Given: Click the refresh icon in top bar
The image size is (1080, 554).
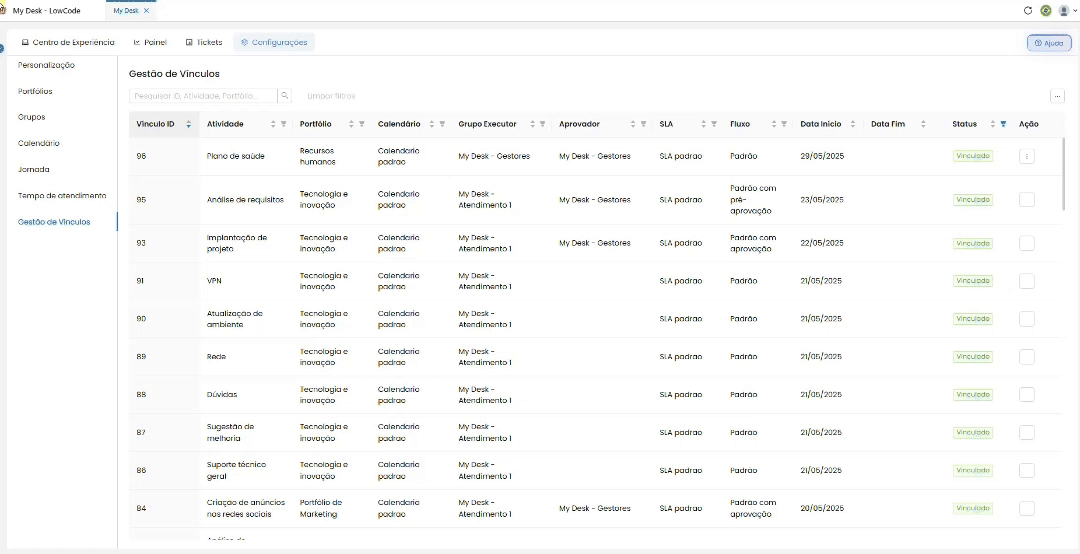Looking at the screenshot, I should click(1028, 10).
